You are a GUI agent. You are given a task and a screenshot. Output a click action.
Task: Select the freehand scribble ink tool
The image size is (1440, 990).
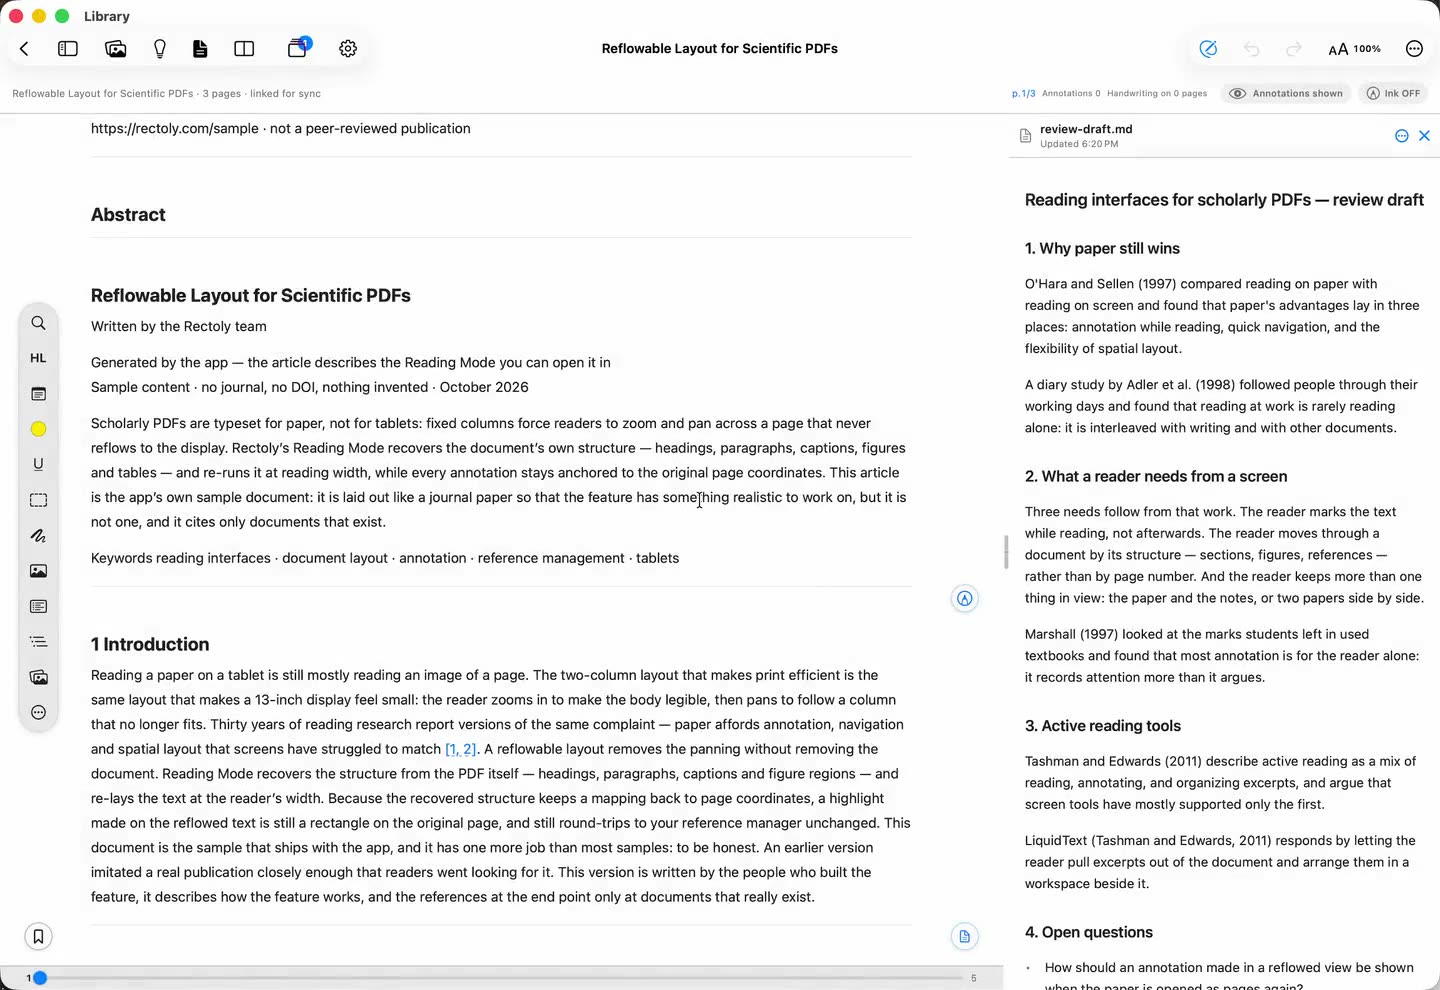tap(38, 535)
